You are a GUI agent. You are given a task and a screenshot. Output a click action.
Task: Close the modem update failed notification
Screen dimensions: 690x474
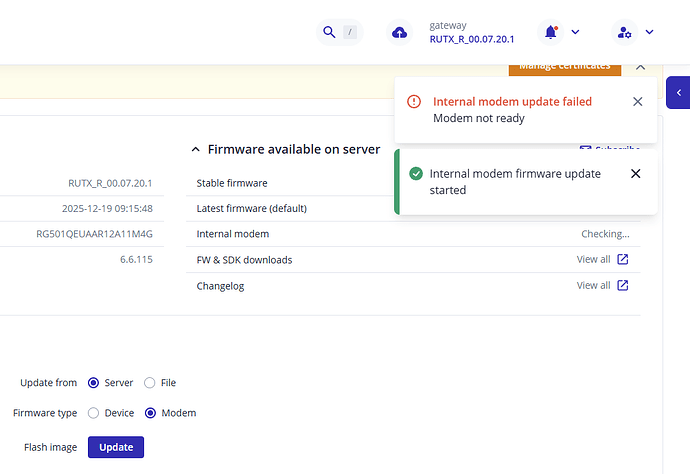click(638, 101)
